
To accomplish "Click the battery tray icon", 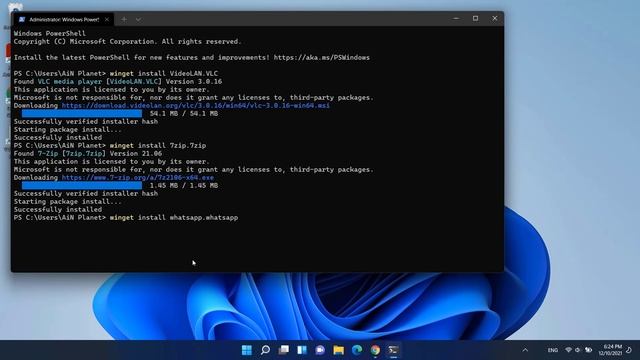I will point(588,350).
